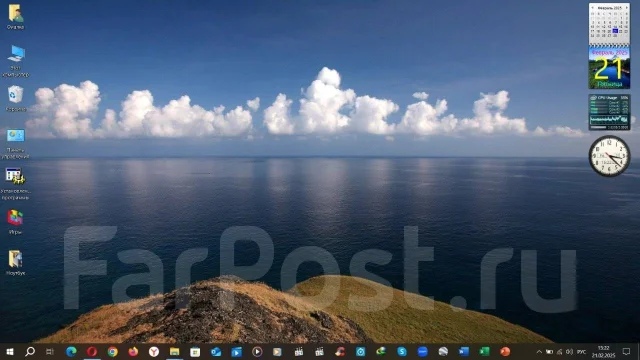Go to next month in calendar gadget
The width and height of the screenshot is (640, 360).
tap(627, 7)
